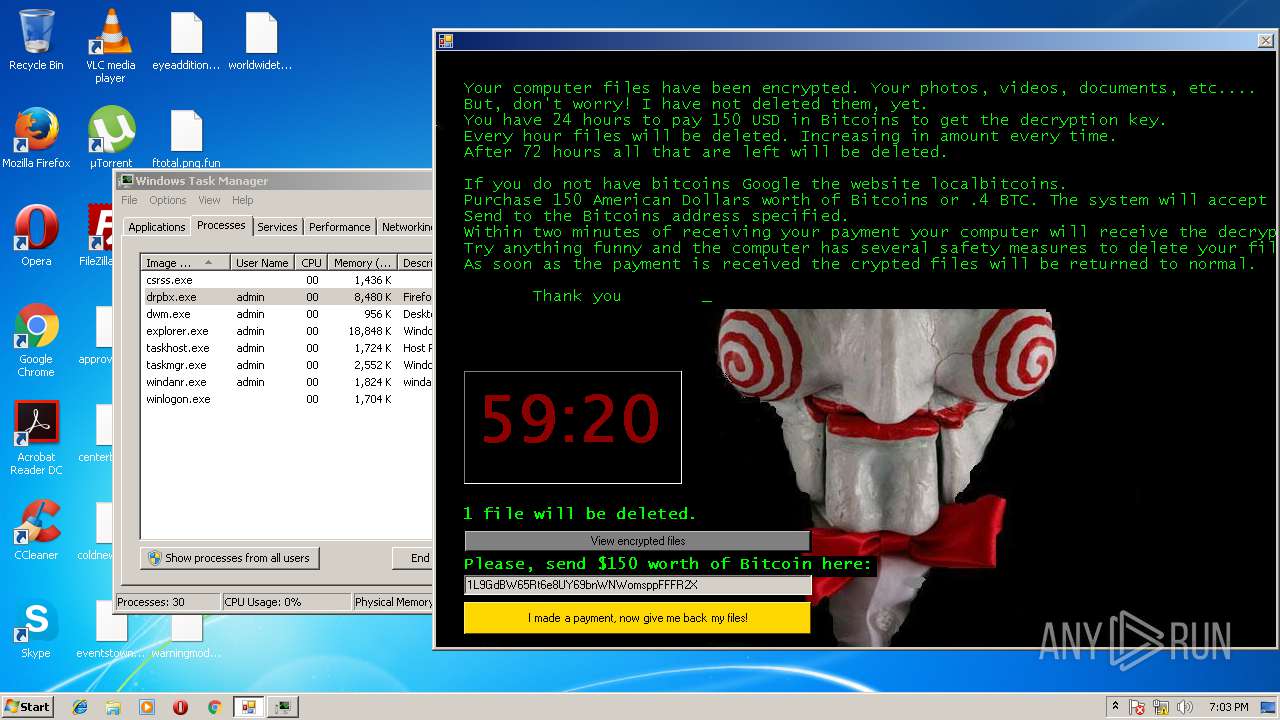
Task: Select windanr.exe process row
Action: (286, 382)
